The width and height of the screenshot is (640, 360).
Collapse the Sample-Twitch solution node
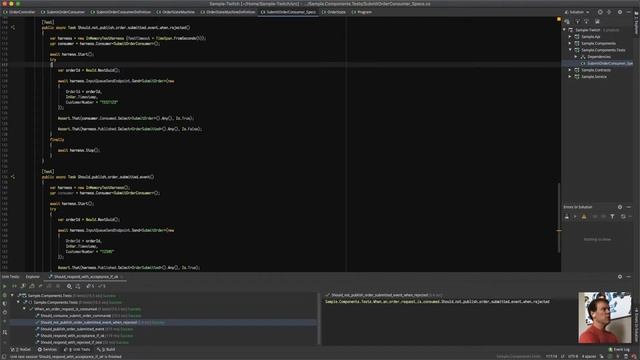(564, 30)
